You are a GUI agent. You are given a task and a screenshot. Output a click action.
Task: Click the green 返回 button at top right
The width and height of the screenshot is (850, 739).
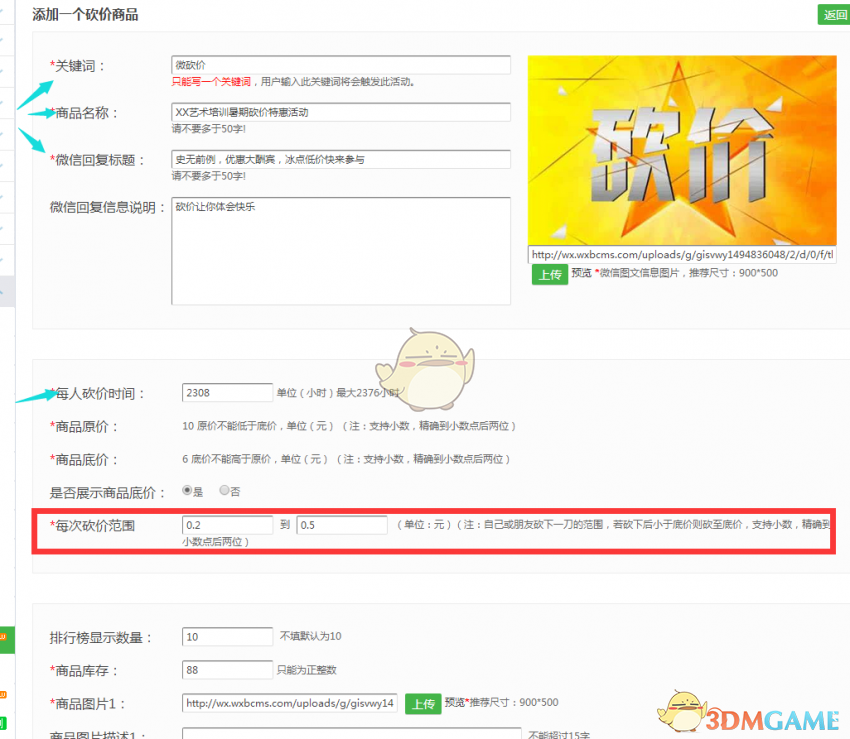tap(833, 15)
